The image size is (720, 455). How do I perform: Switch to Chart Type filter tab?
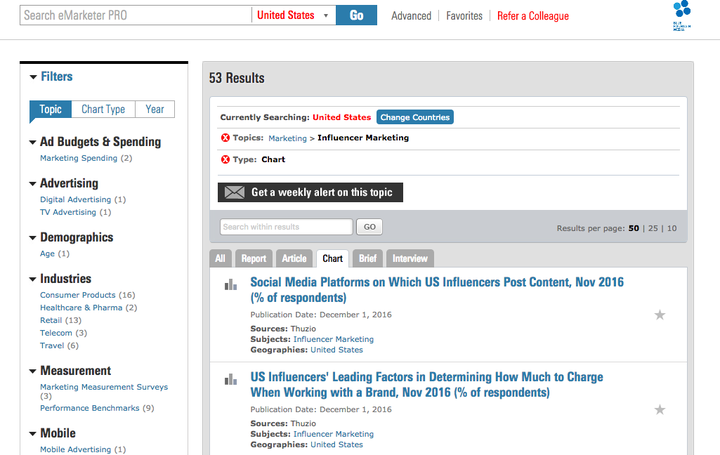point(103,109)
